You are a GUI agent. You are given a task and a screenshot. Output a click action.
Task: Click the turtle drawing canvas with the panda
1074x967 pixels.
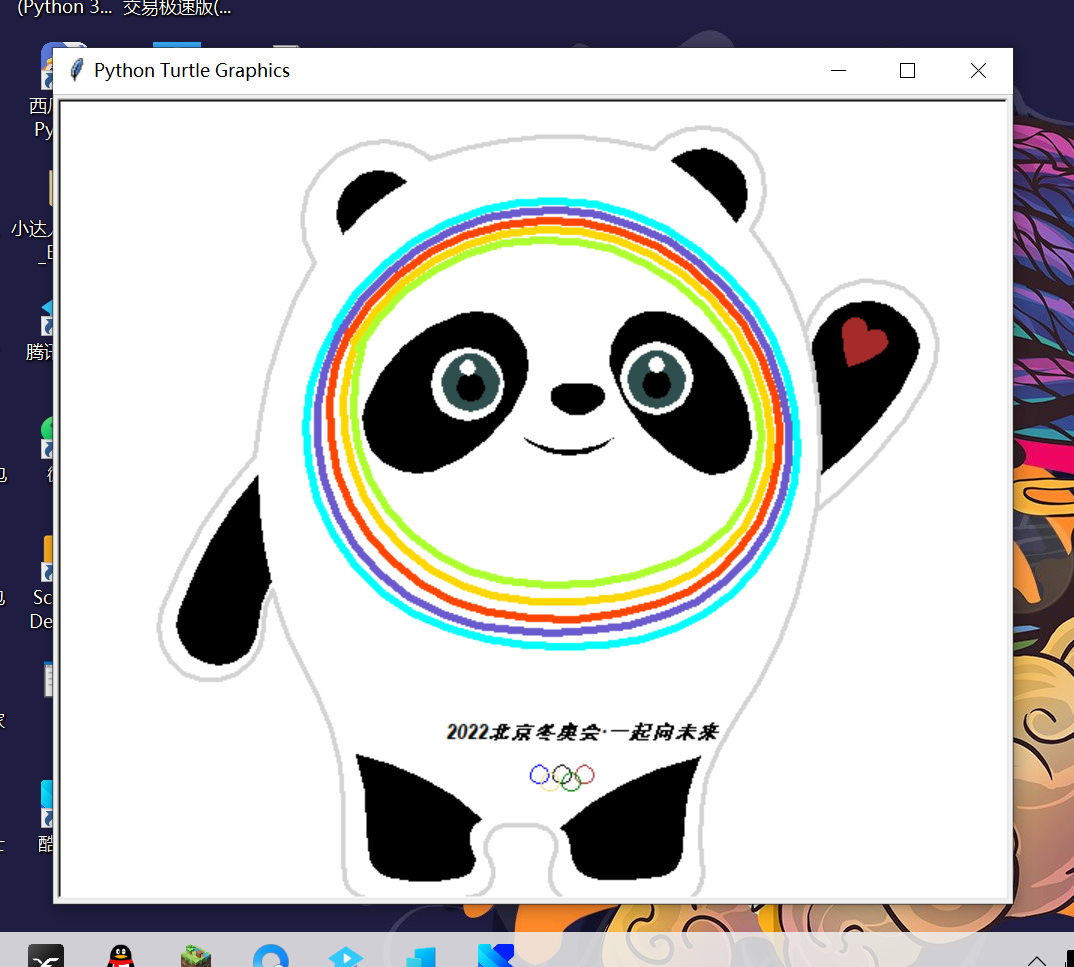533,499
